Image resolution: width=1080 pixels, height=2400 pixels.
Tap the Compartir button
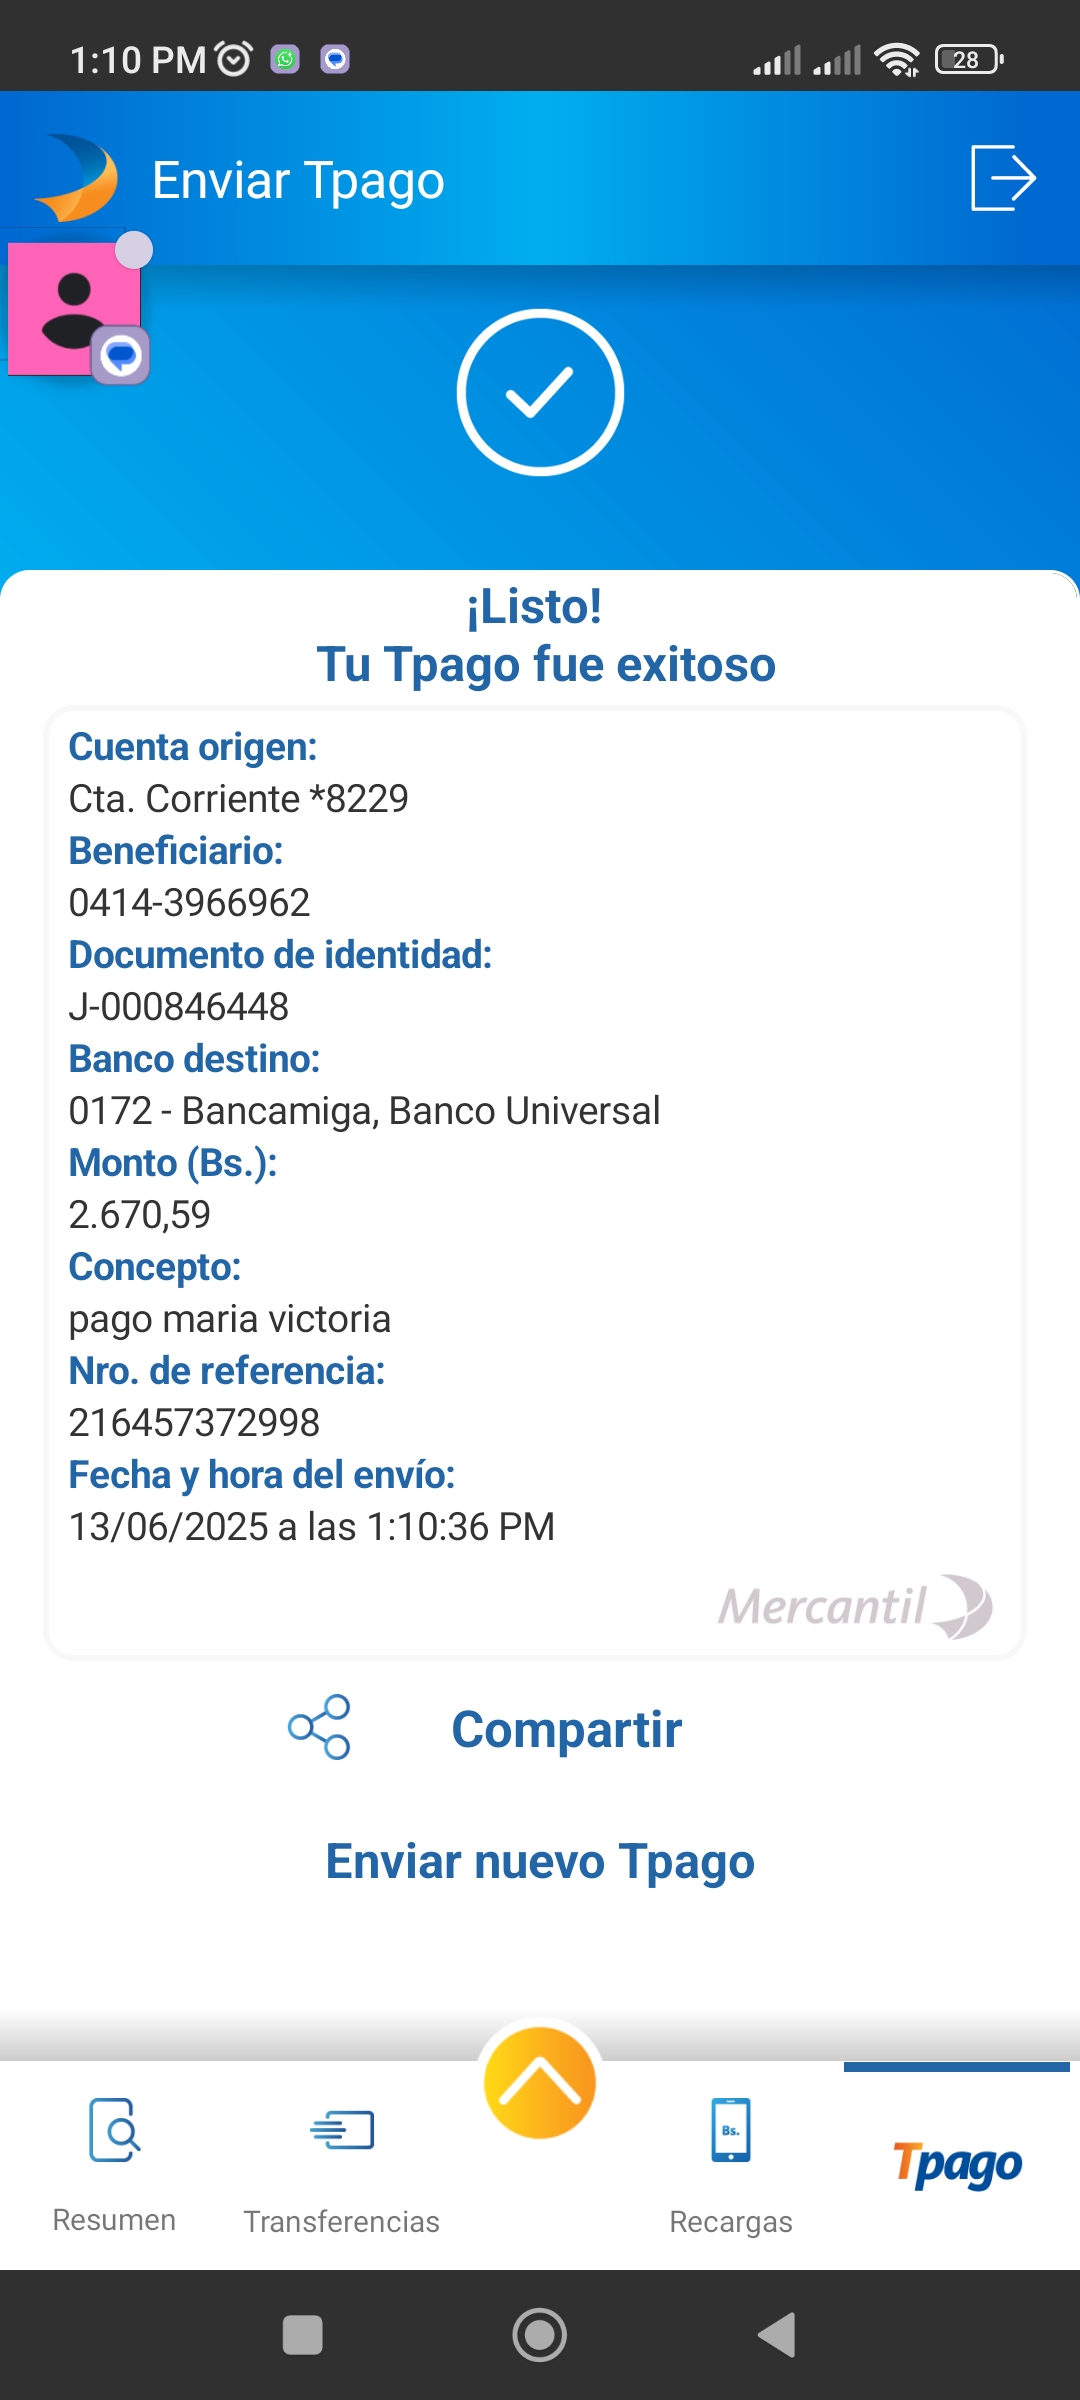(x=566, y=1729)
